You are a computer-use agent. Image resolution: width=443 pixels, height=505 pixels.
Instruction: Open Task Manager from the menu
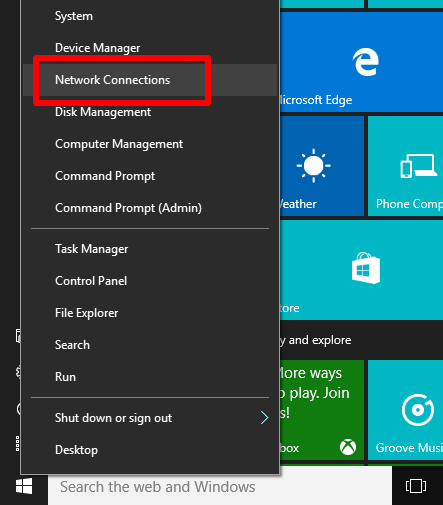(x=150, y=249)
